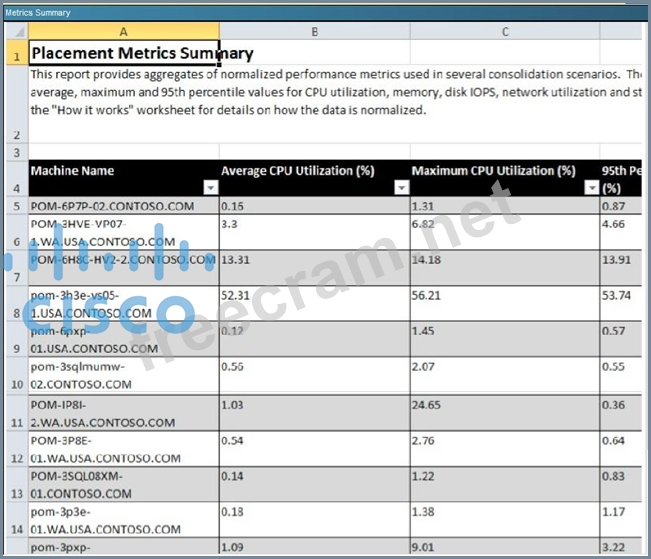This screenshot has width=651, height=559.
Task: Select the row 5 header
Action: click(15, 206)
